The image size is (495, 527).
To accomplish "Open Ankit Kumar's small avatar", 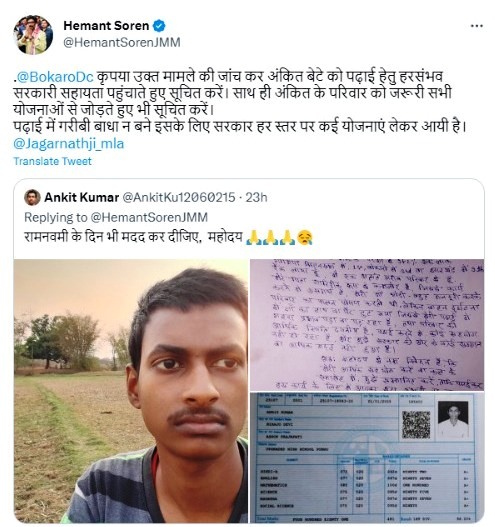I will pyautogui.click(x=32, y=197).
